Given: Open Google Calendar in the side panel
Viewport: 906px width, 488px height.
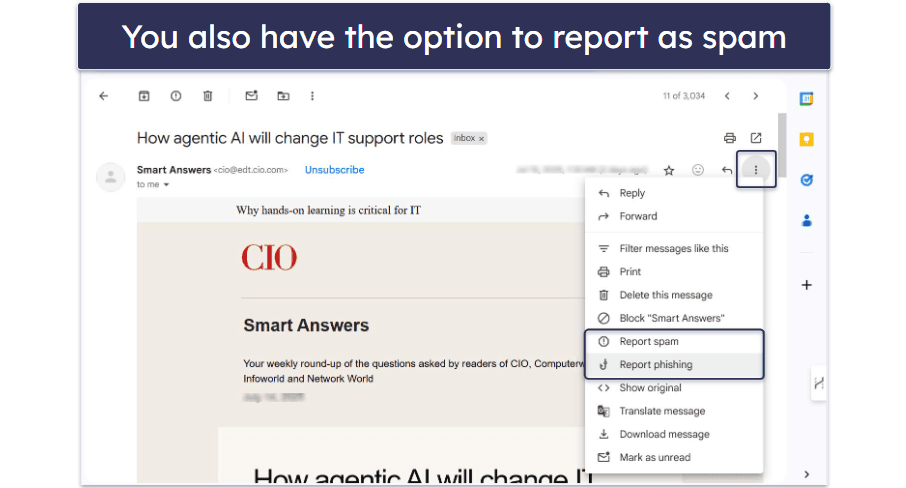Looking at the screenshot, I should pyautogui.click(x=807, y=99).
